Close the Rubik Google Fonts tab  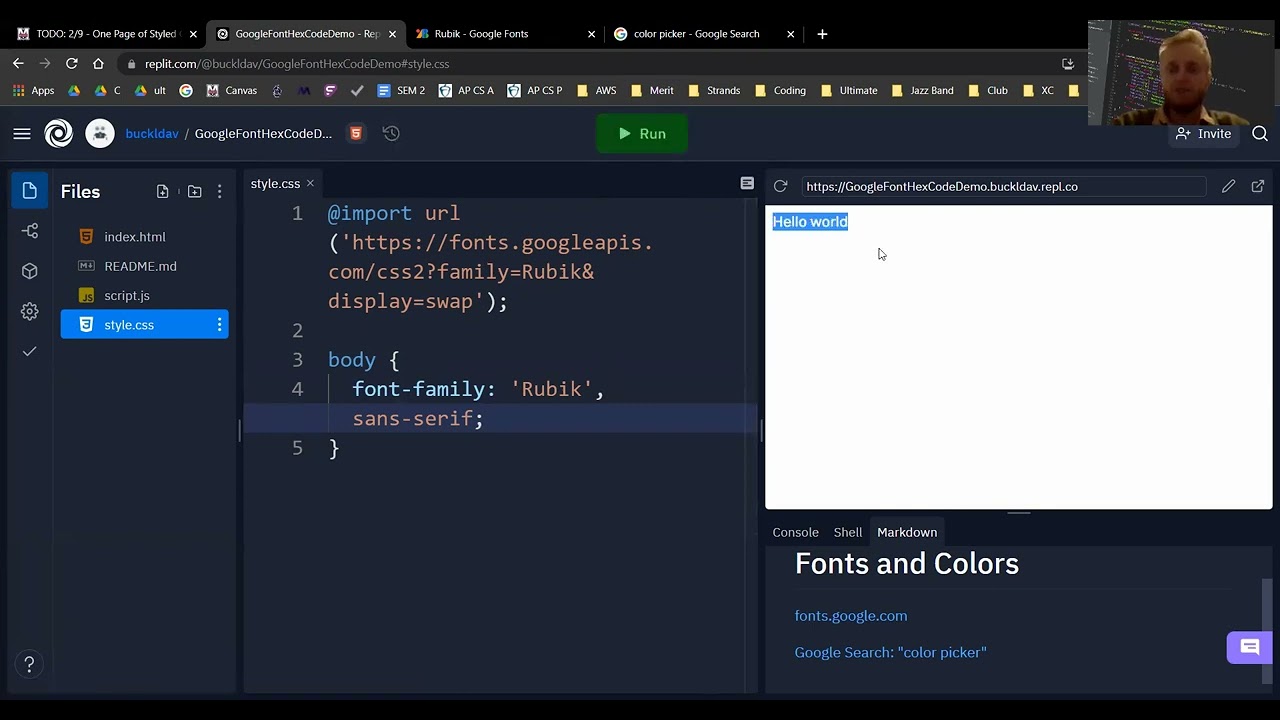click(x=591, y=34)
